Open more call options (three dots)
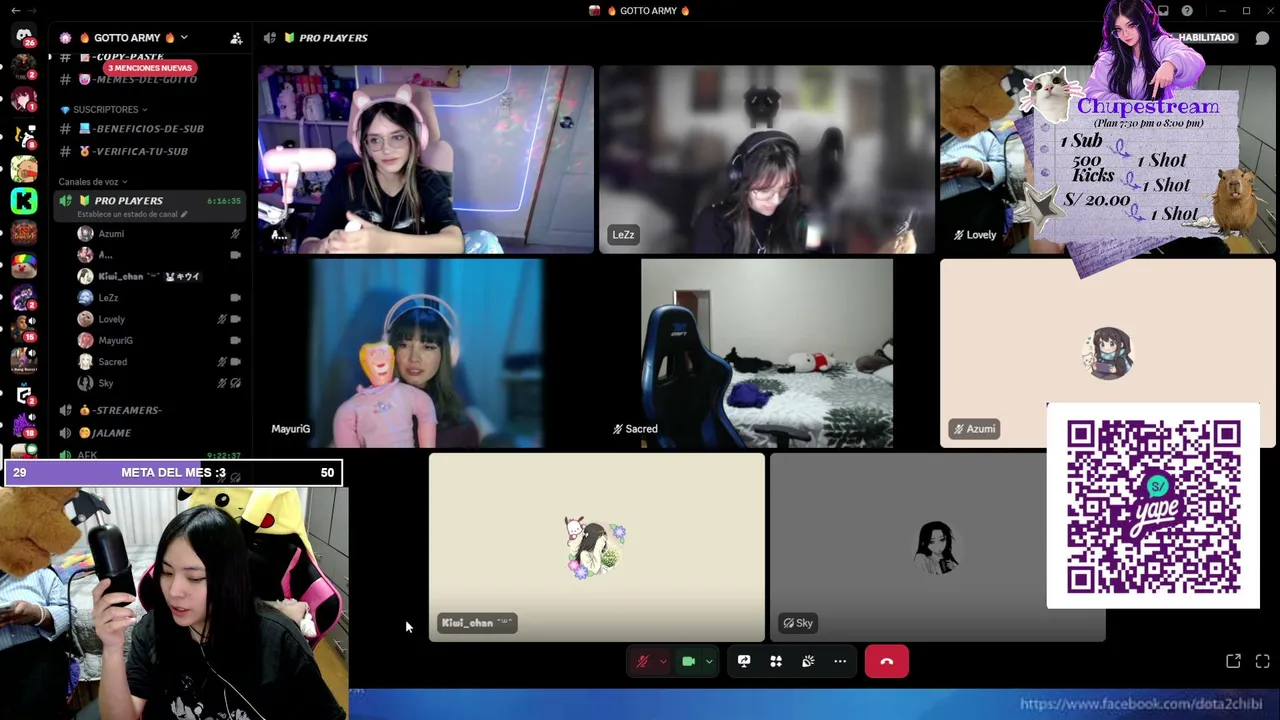 click(840, 661)
